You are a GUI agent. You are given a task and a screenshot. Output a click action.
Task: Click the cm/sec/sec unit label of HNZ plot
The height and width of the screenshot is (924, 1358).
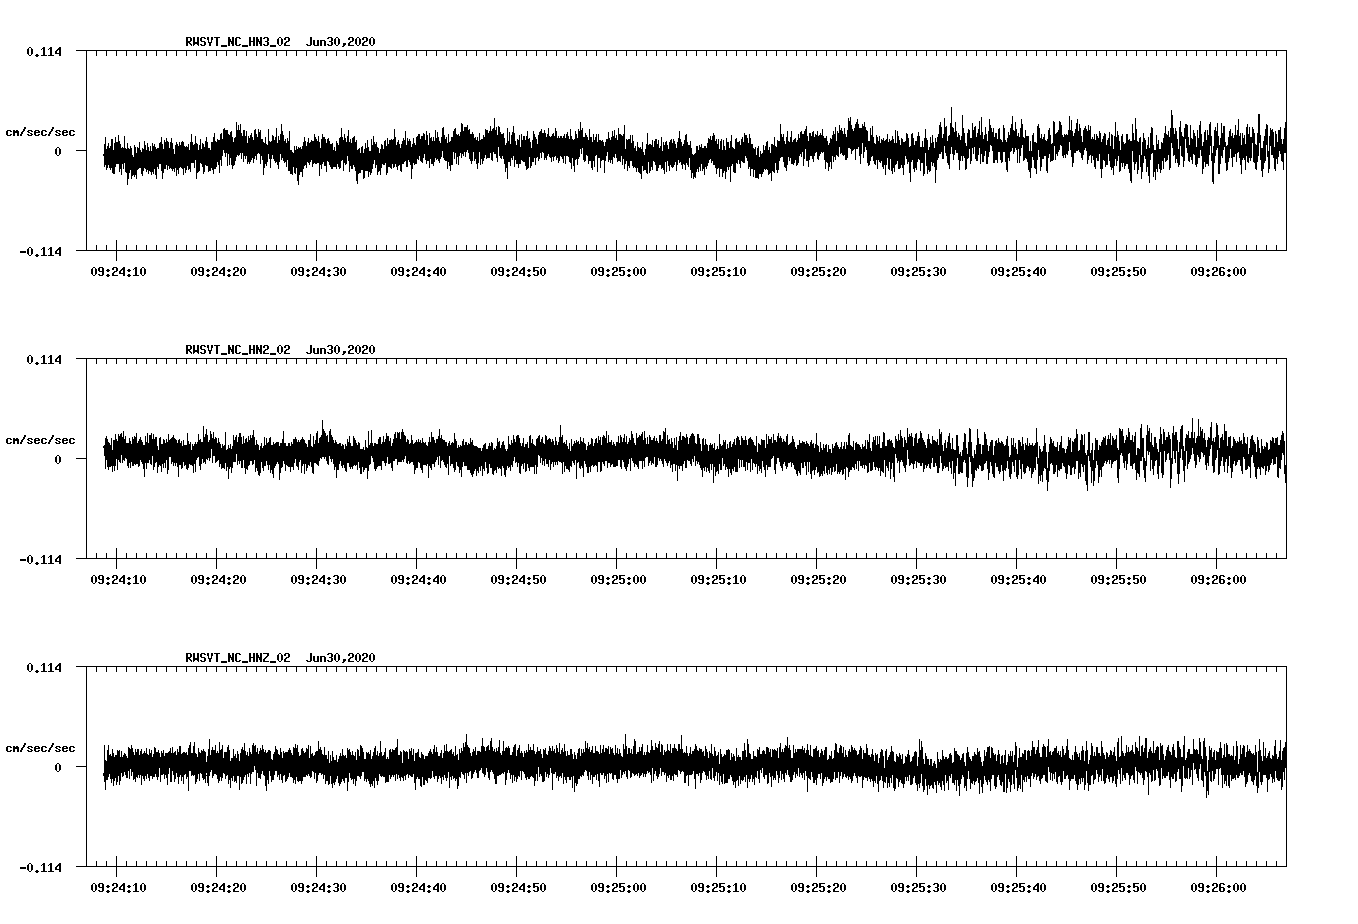(x=40, y=748)
